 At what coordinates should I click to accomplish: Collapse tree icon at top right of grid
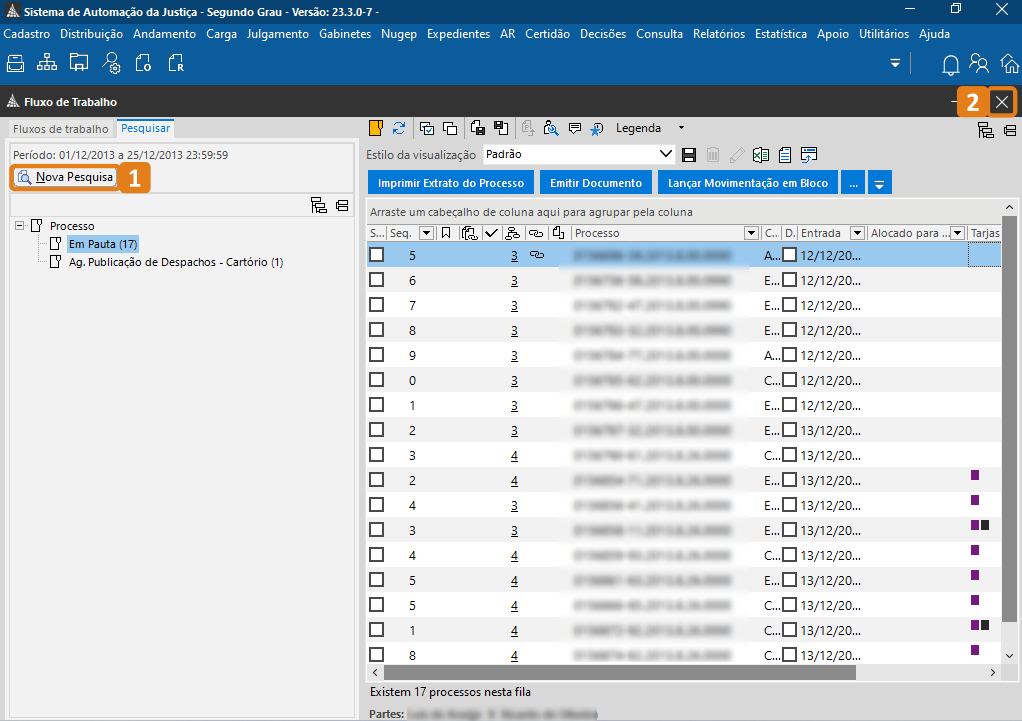coord(1010,130)
